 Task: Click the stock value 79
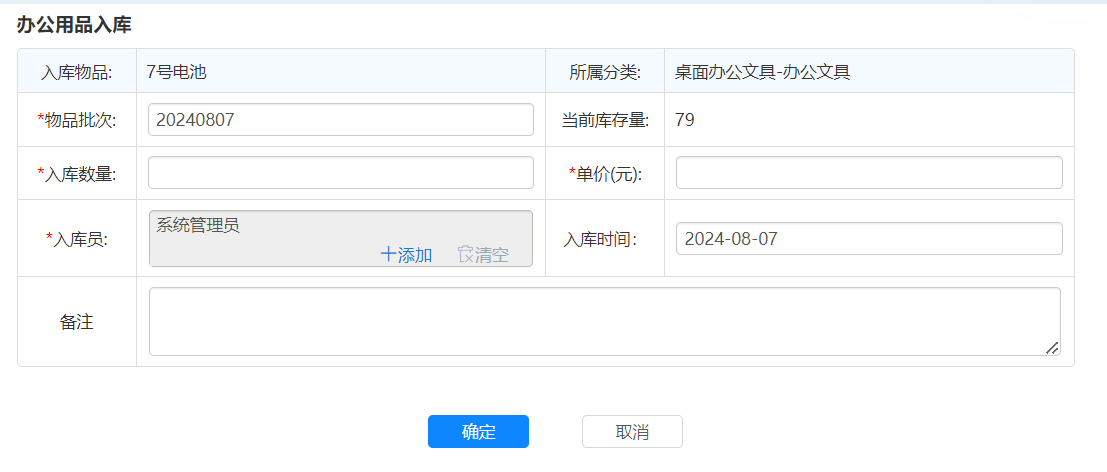685,121
